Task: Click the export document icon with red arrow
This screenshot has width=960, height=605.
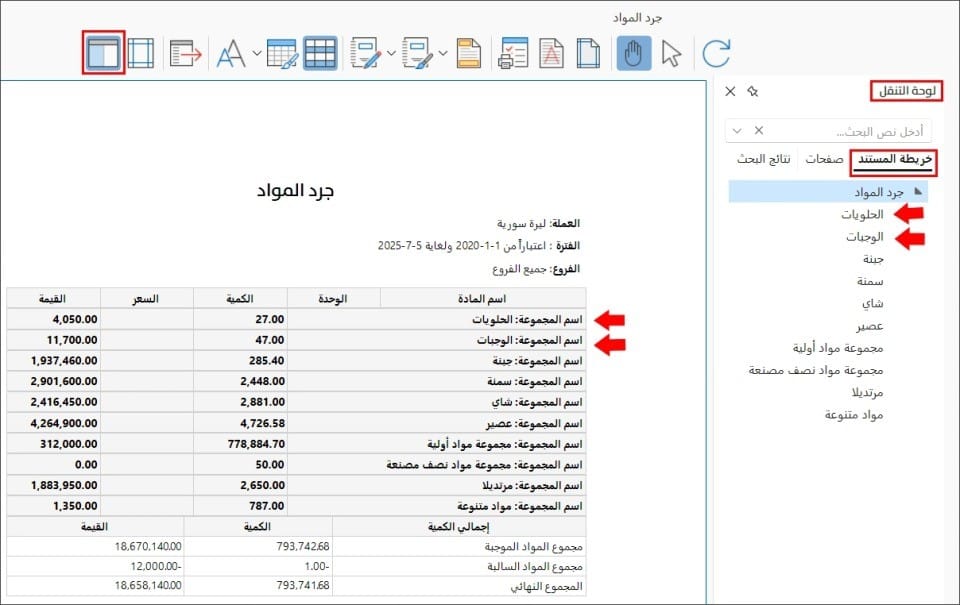Action: (186, 53)
